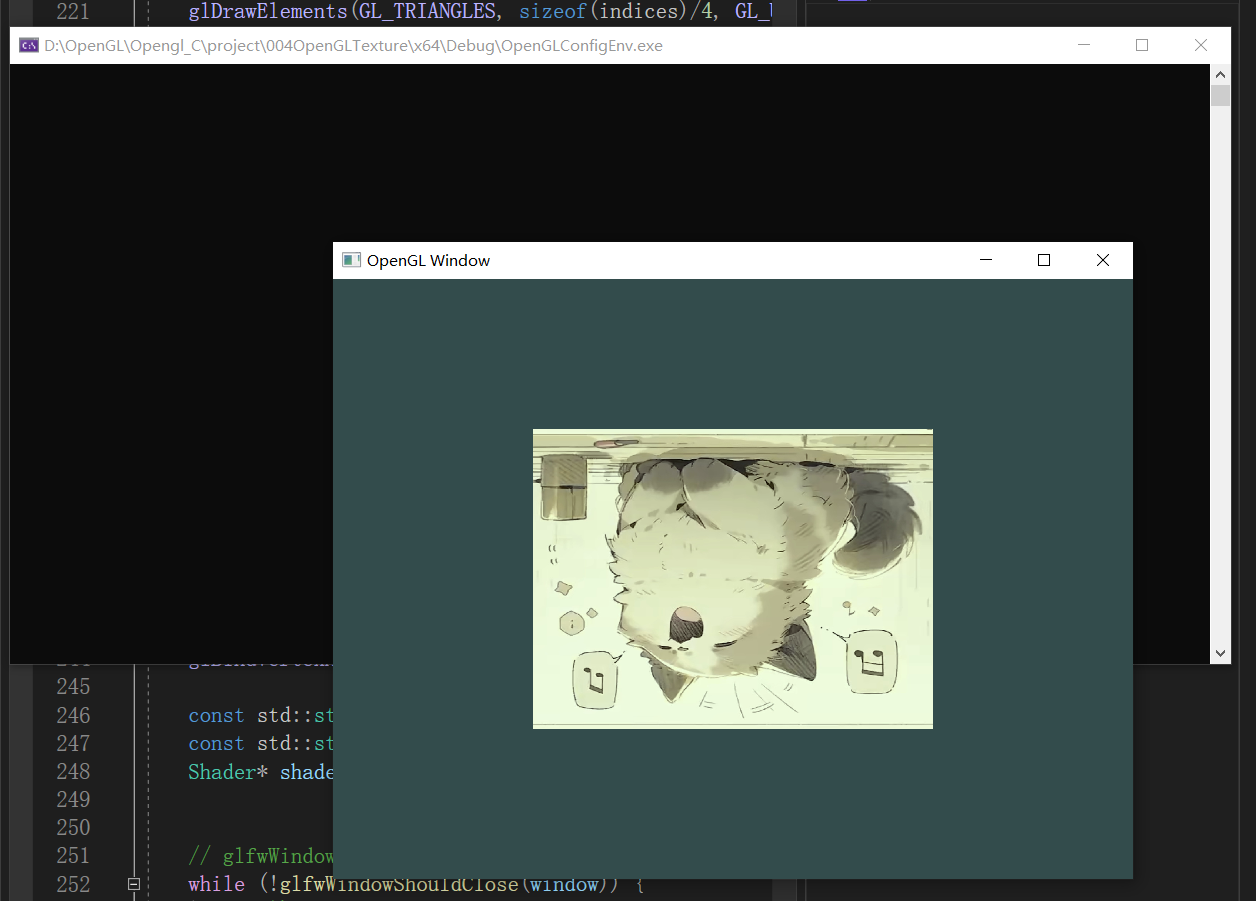Maximize the OpenGL Window

click(1044, 260)
